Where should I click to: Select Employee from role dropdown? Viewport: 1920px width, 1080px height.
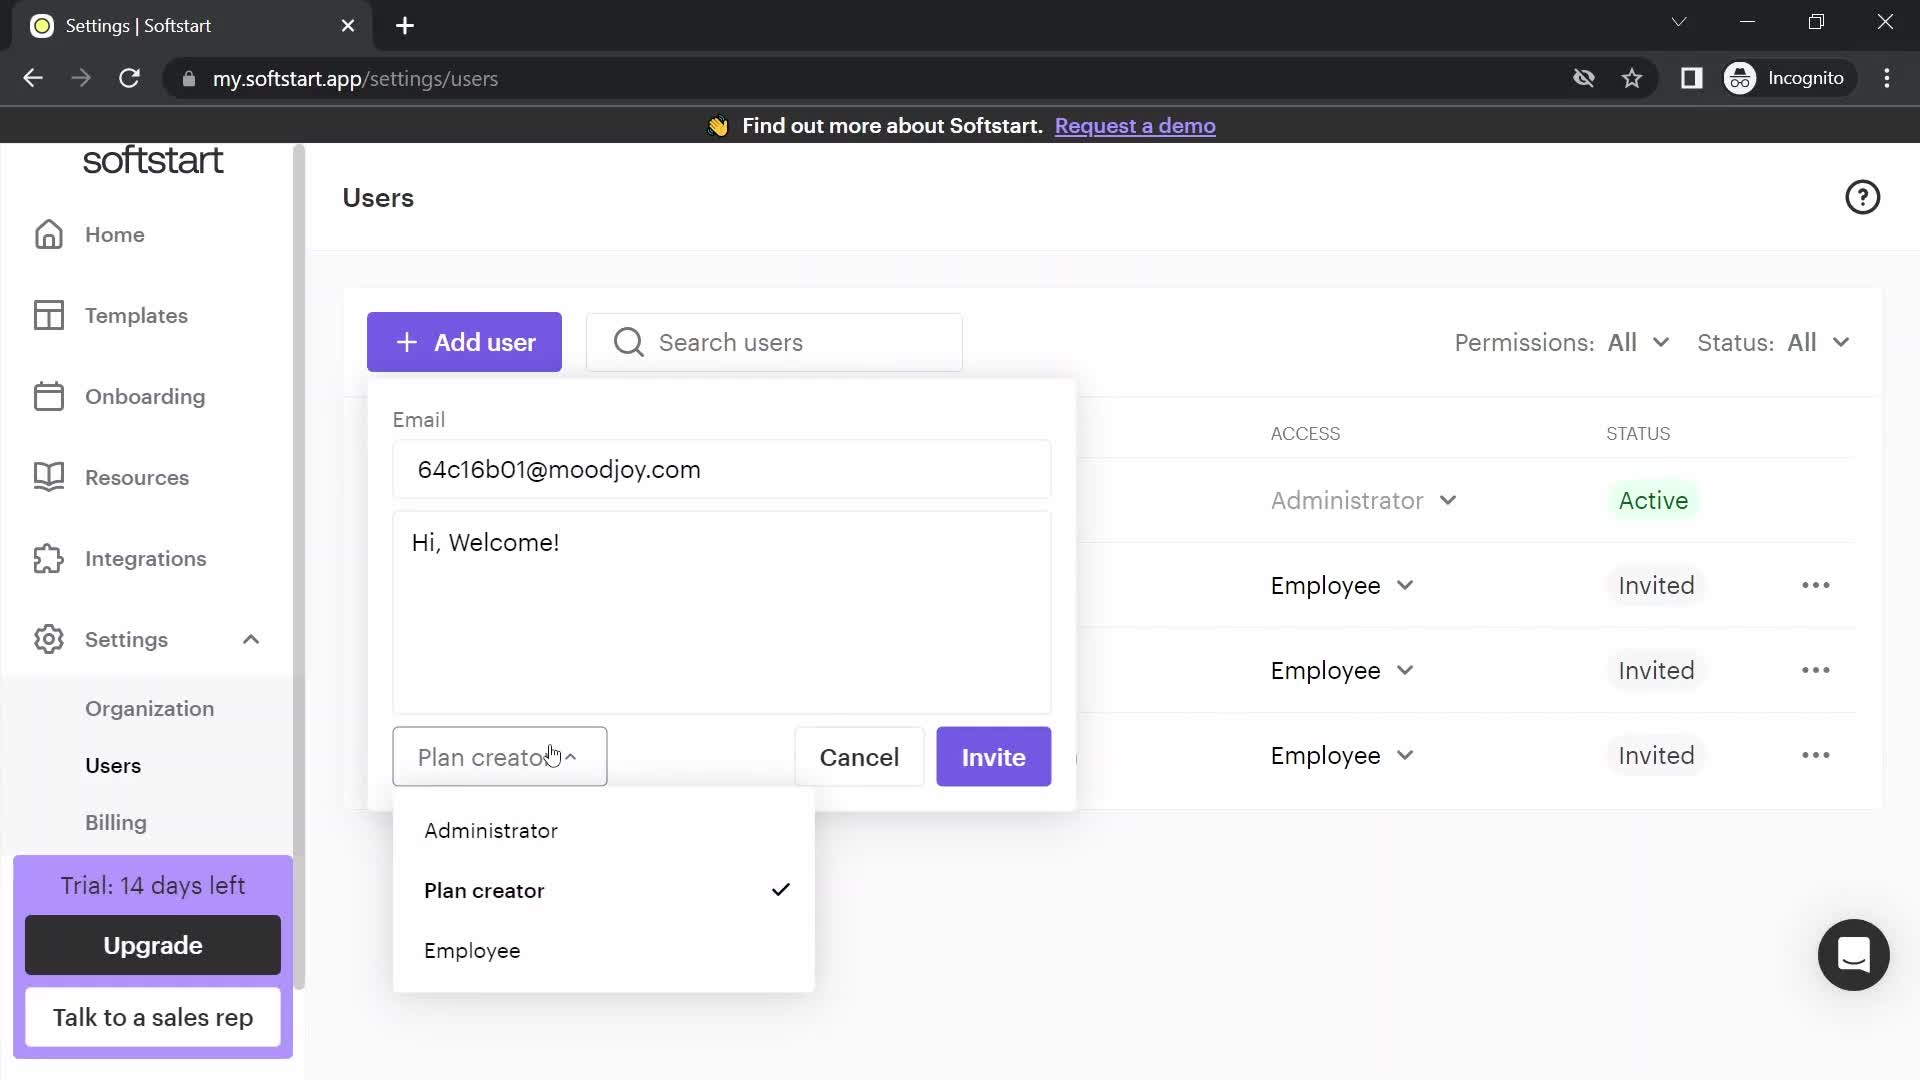click(472, 951)
